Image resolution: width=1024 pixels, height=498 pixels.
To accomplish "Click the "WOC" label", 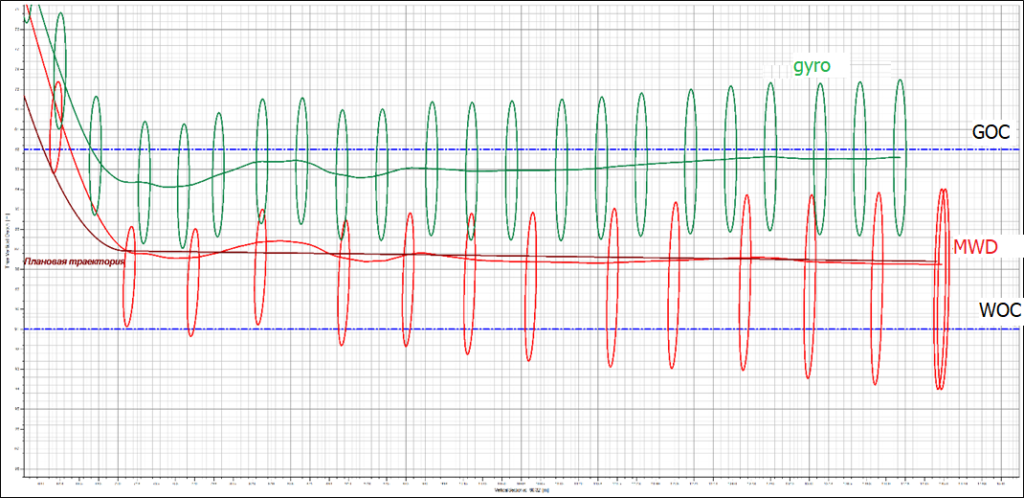I will [999, 310].
